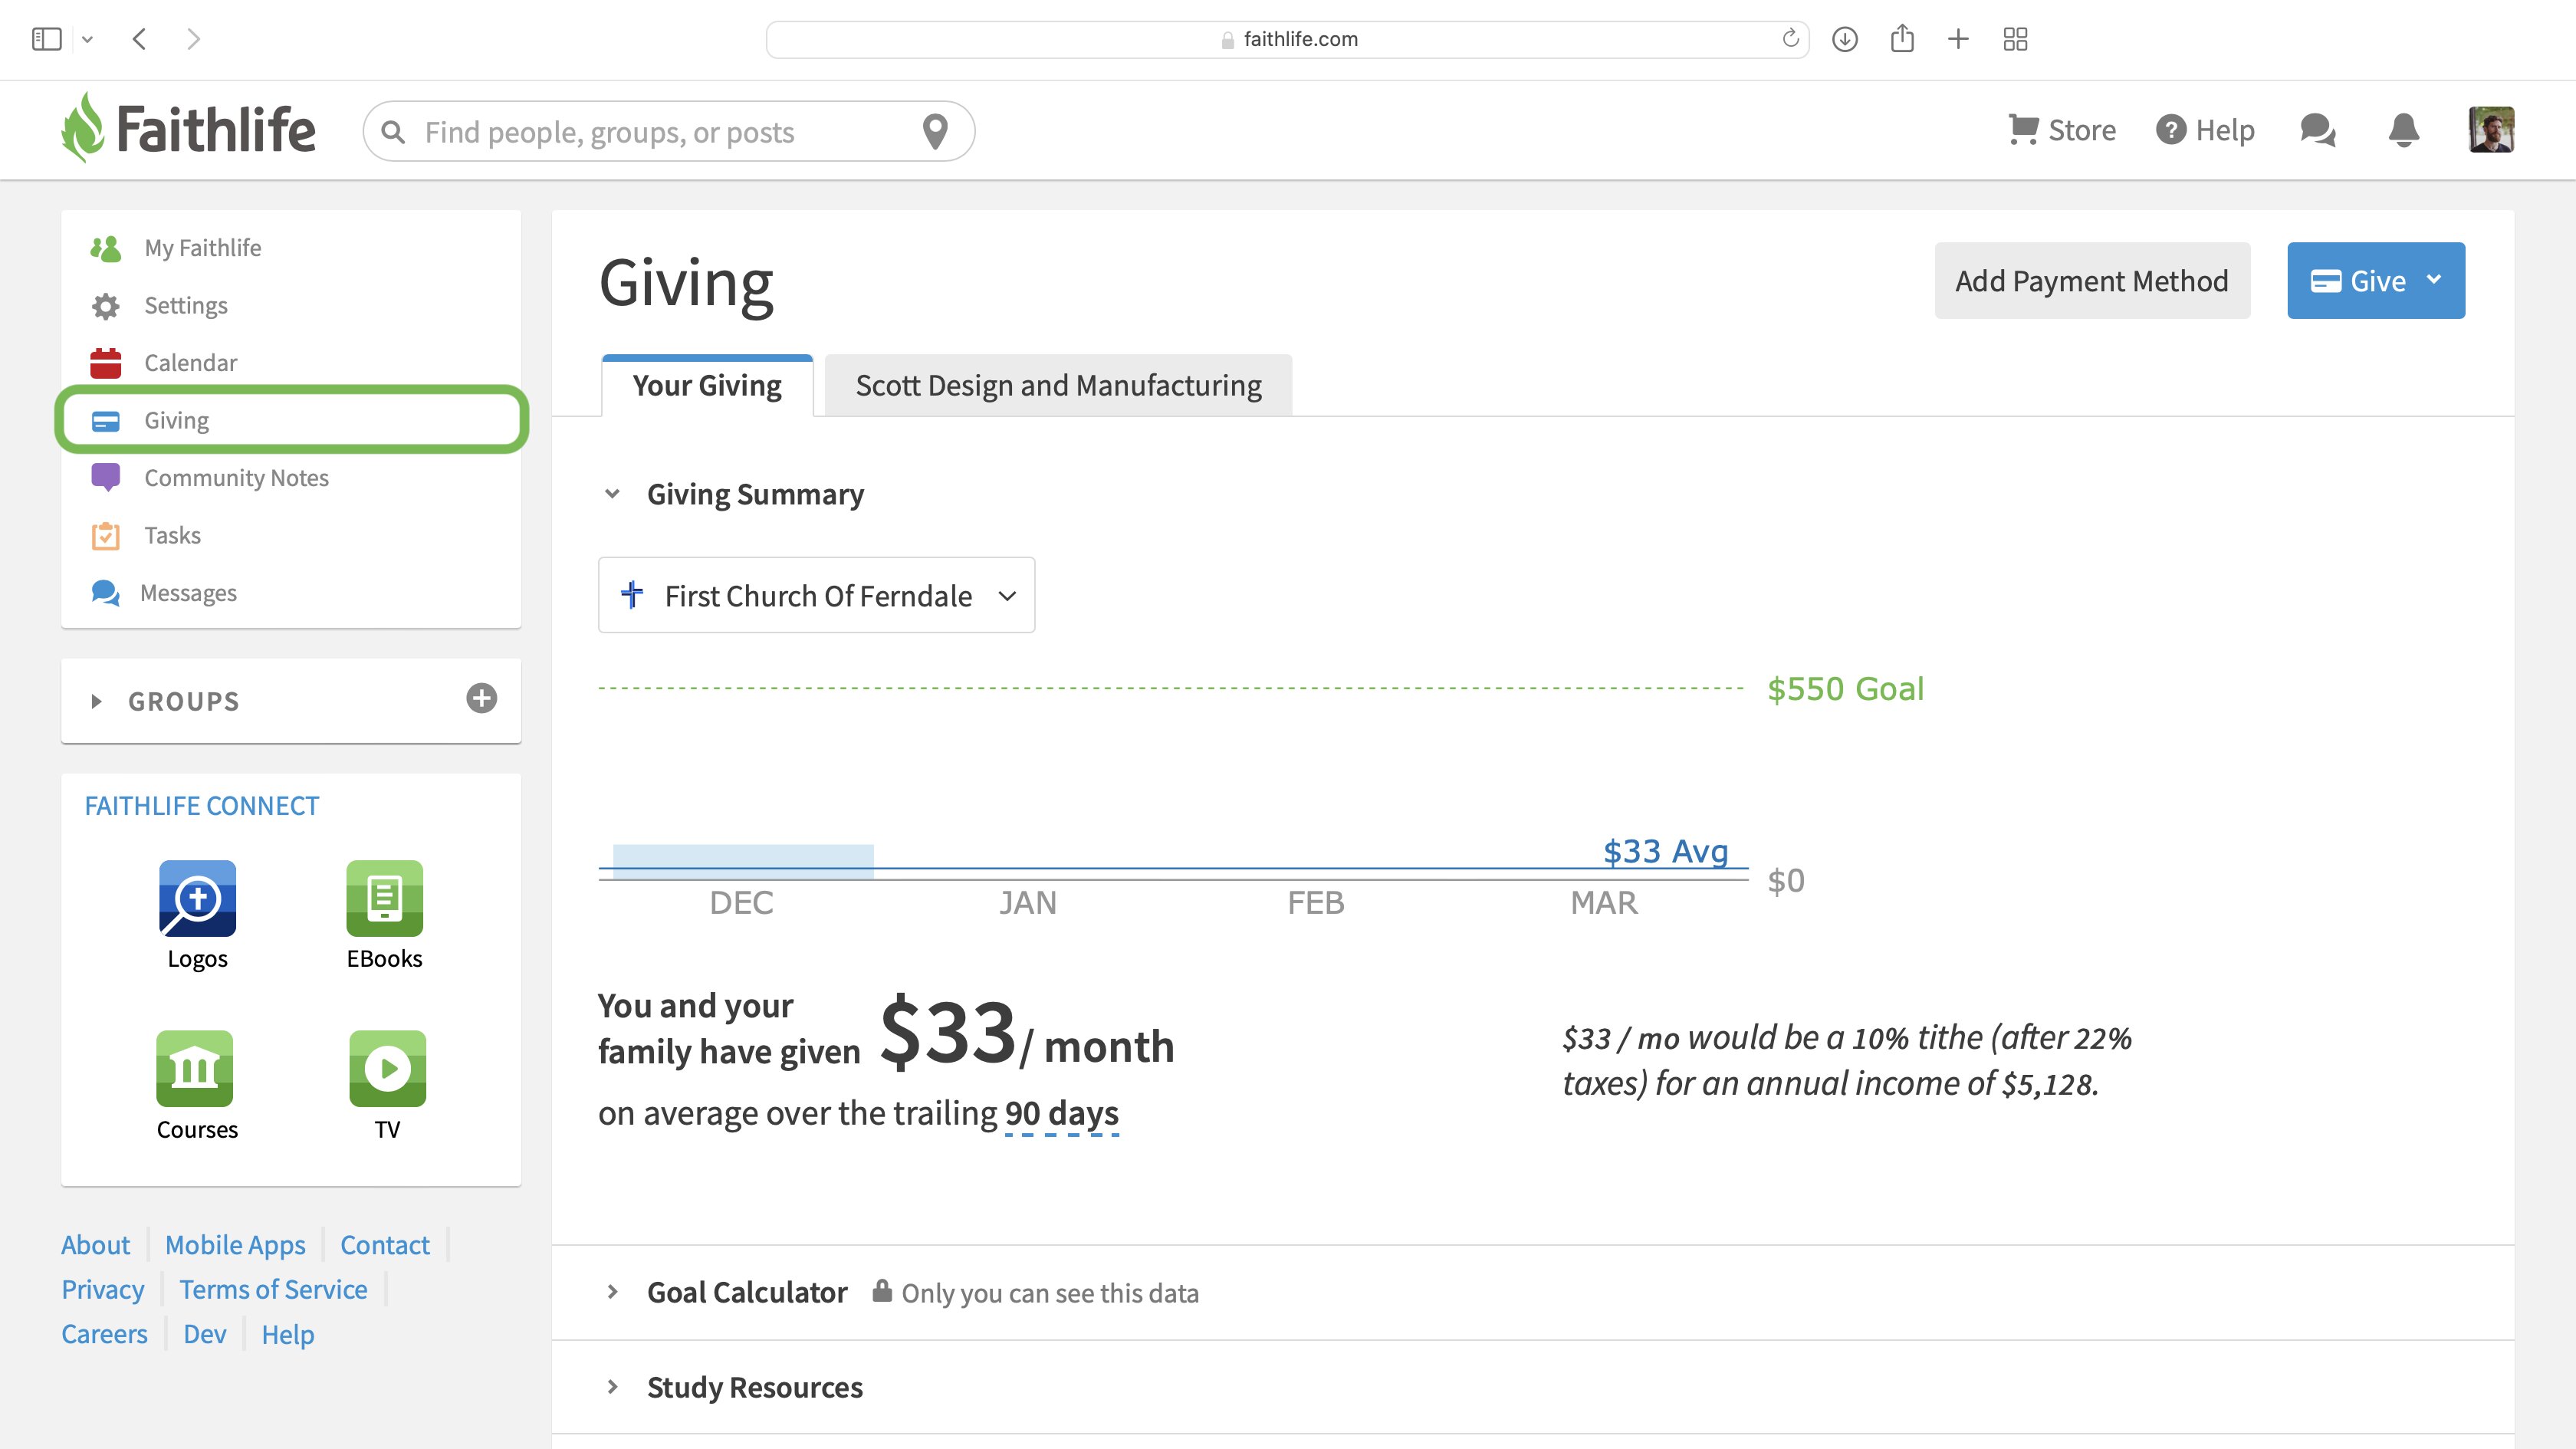Screen dimensions: 2576x1449
Task: Expand the Study Resources section
Action: (612, 1387)
